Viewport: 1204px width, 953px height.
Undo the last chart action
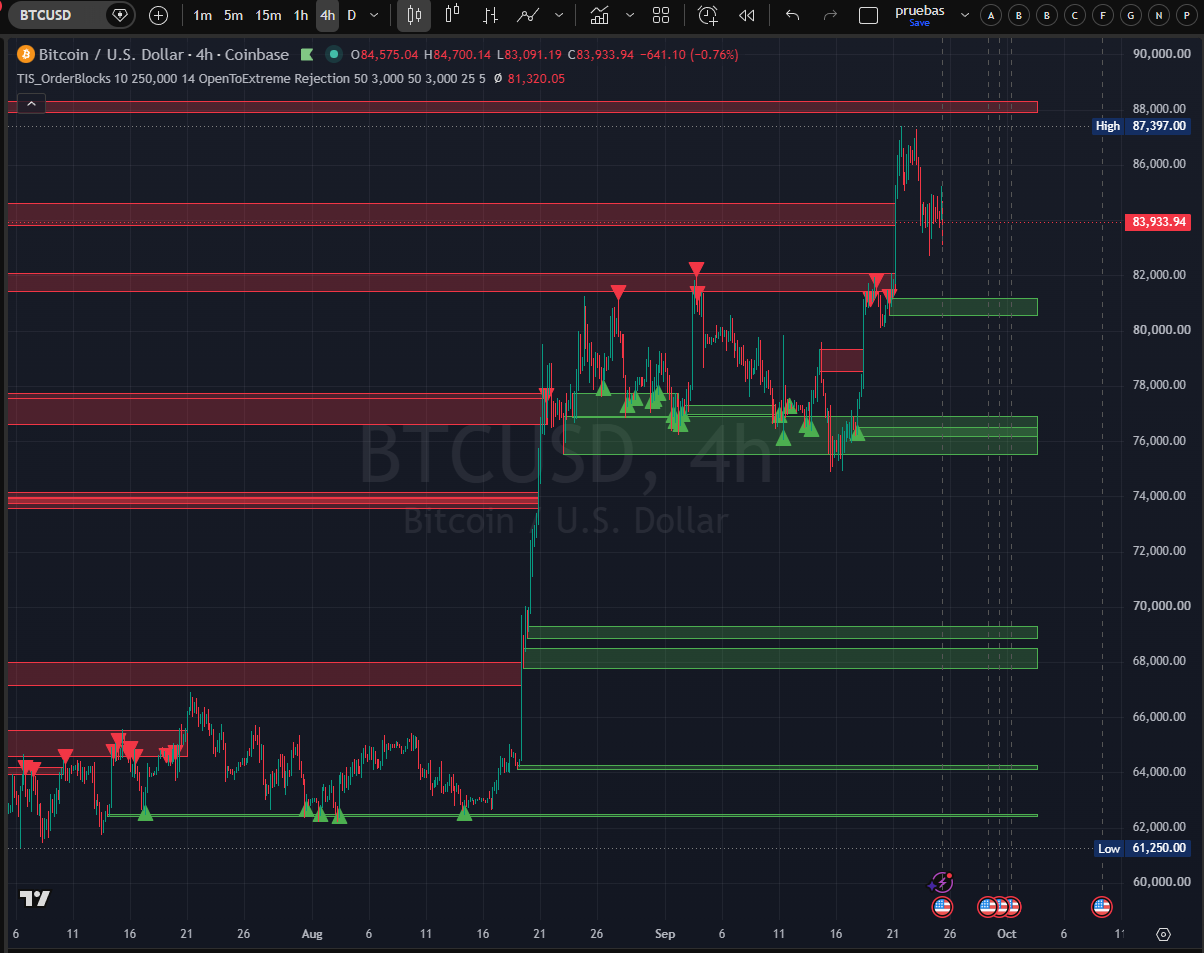point(793,15)
